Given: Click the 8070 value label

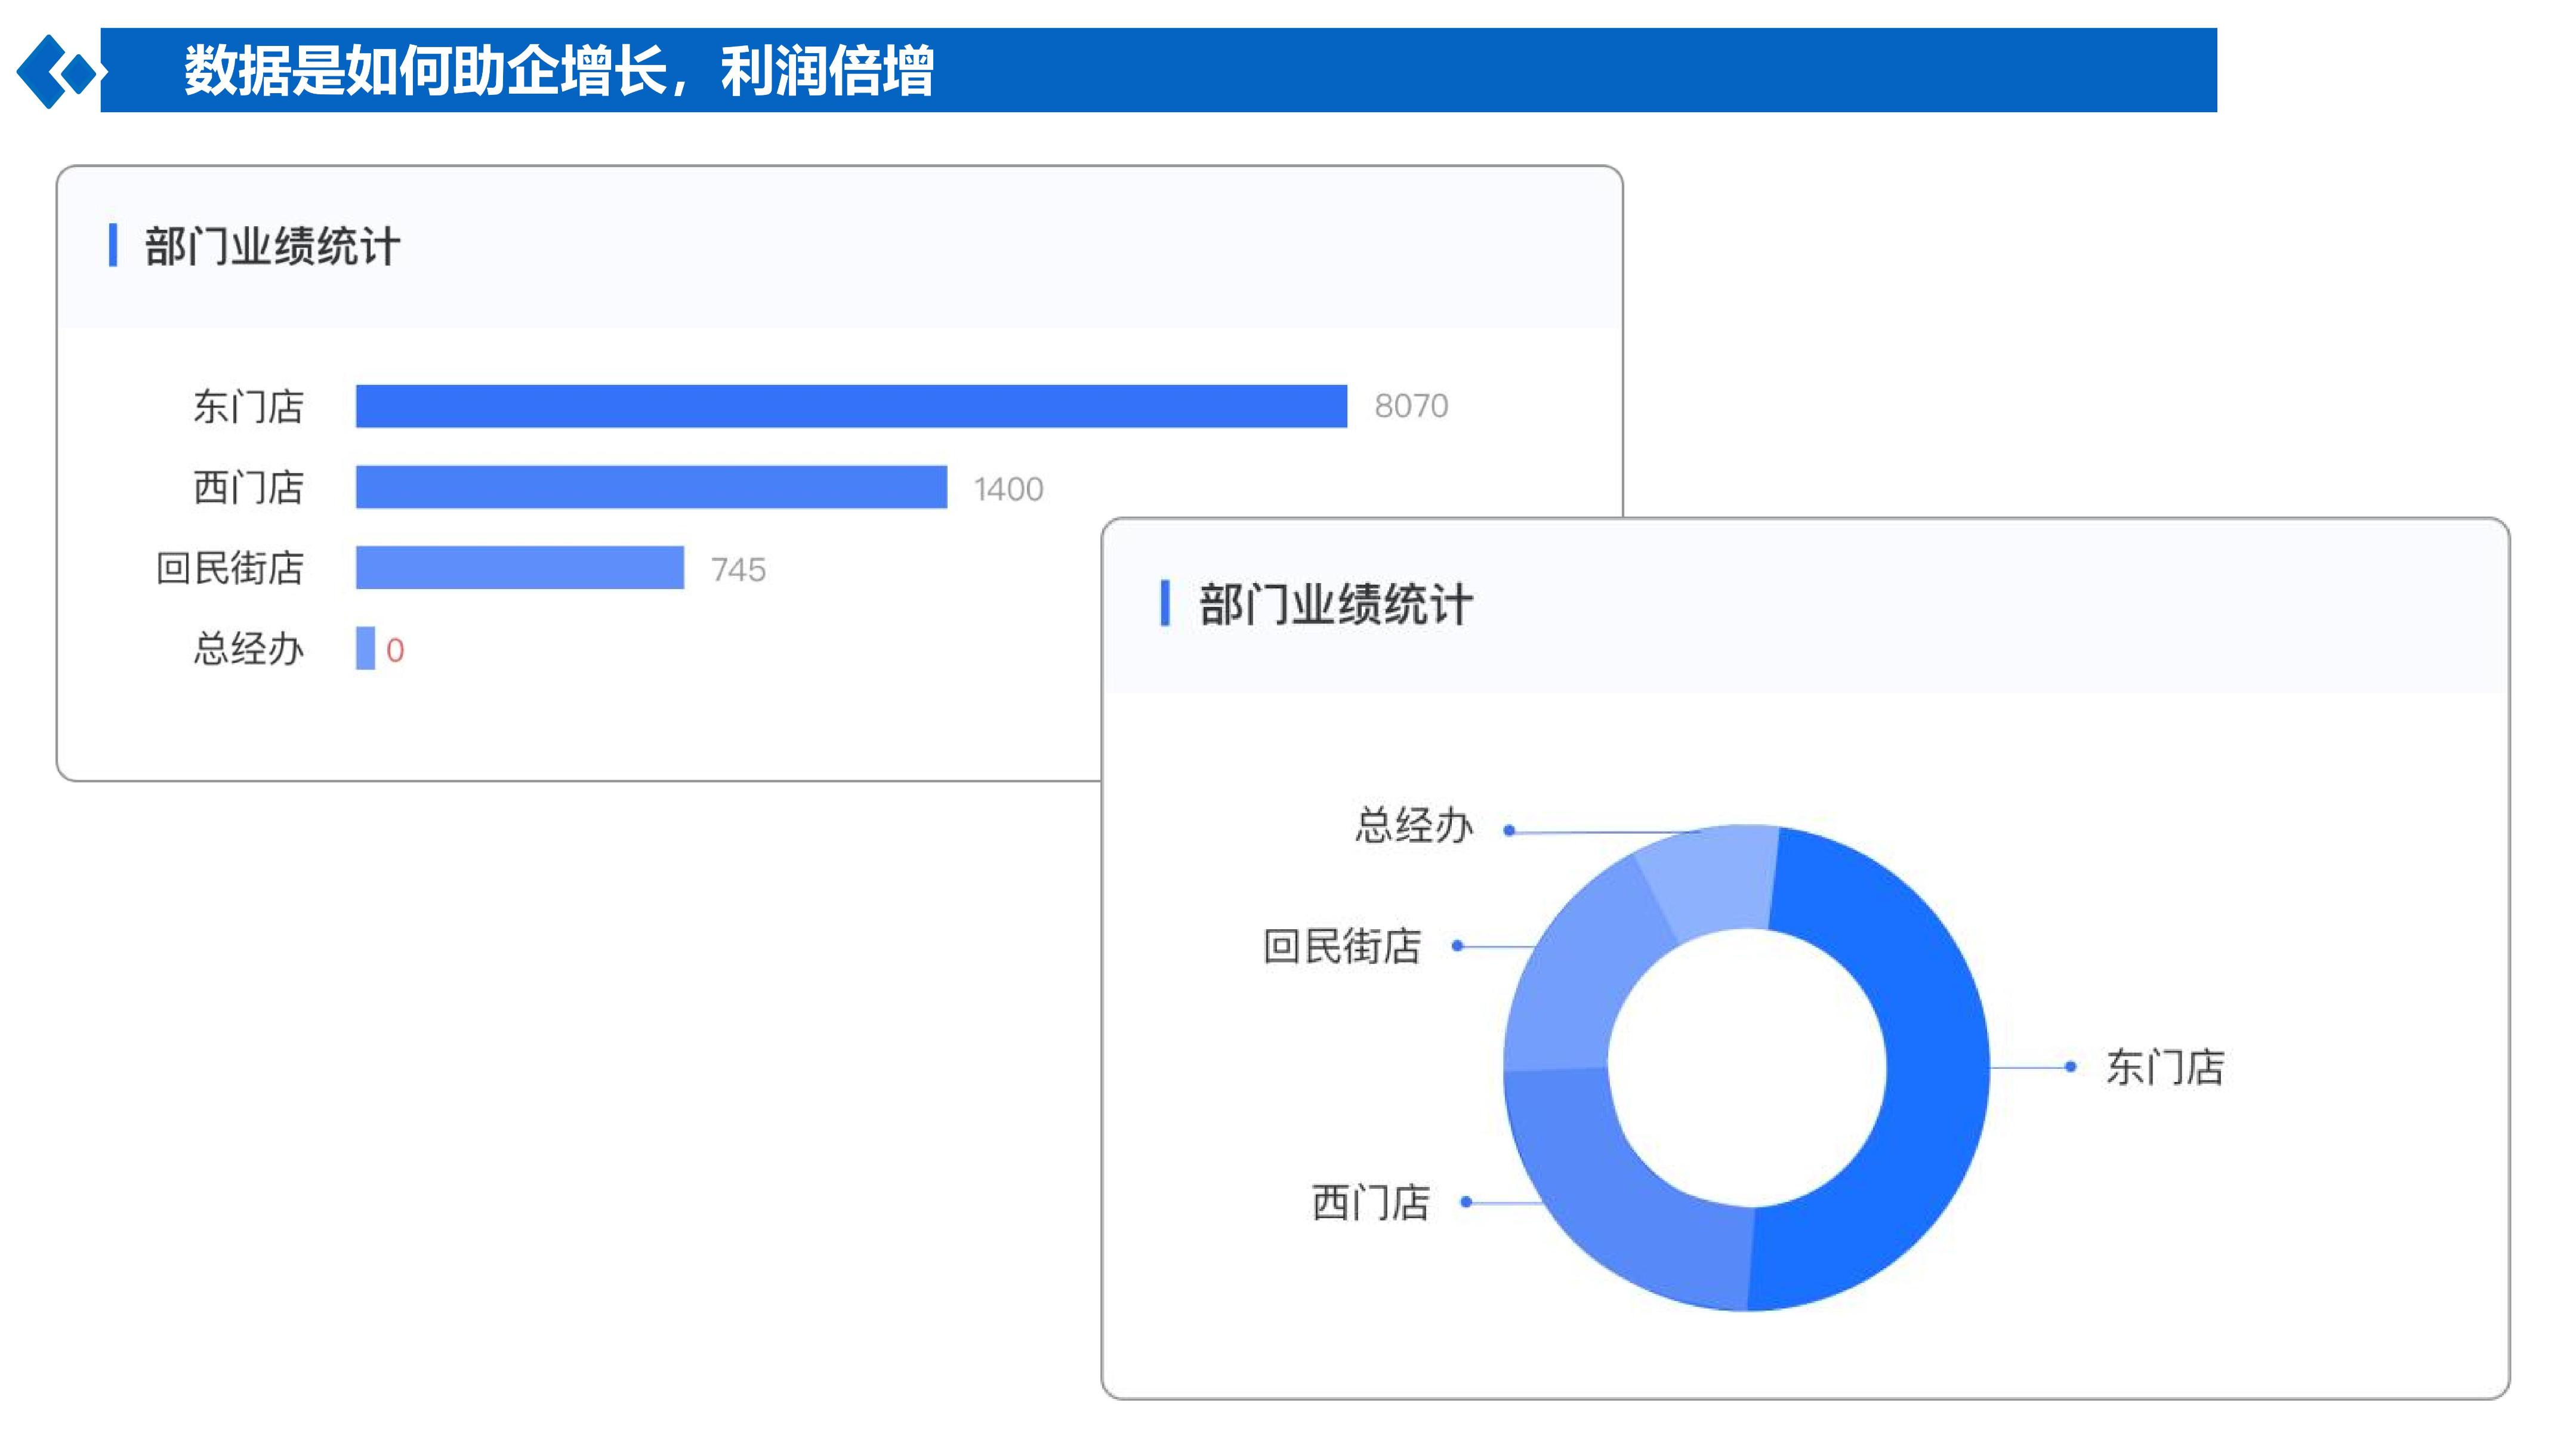Looking at the screenshot, I should pos(1411,406).
